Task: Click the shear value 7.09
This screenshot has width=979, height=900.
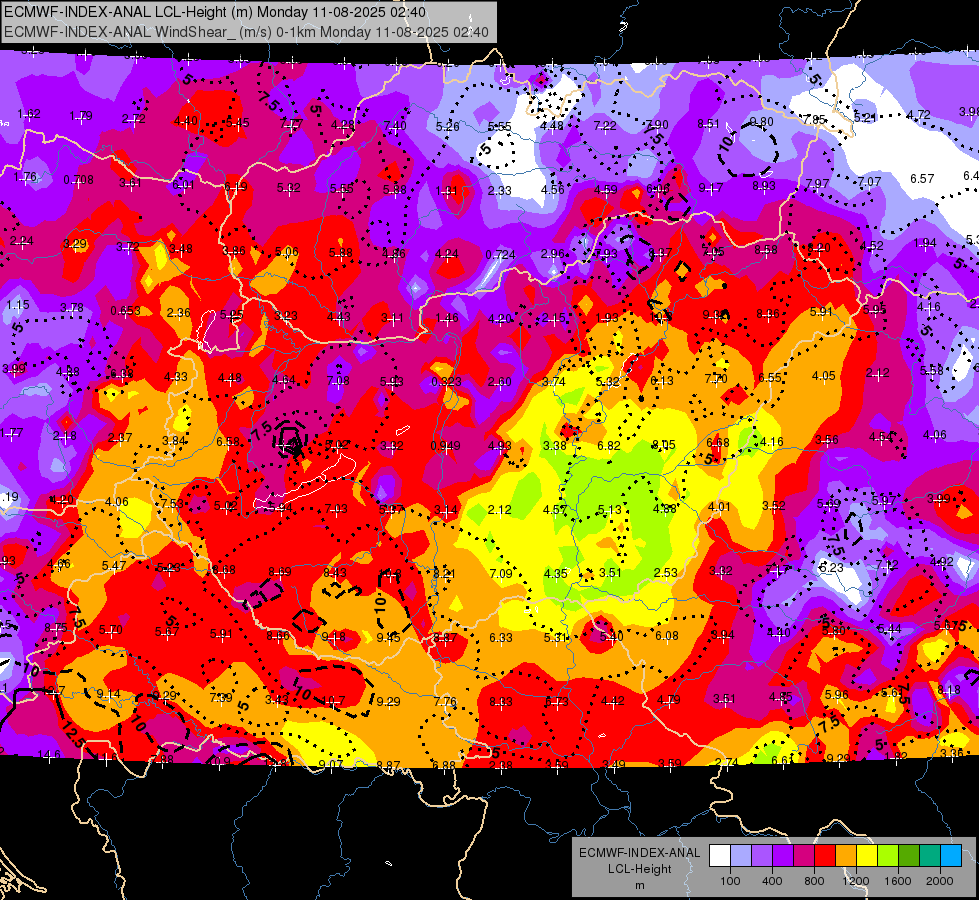Action: tap(501, 573)
